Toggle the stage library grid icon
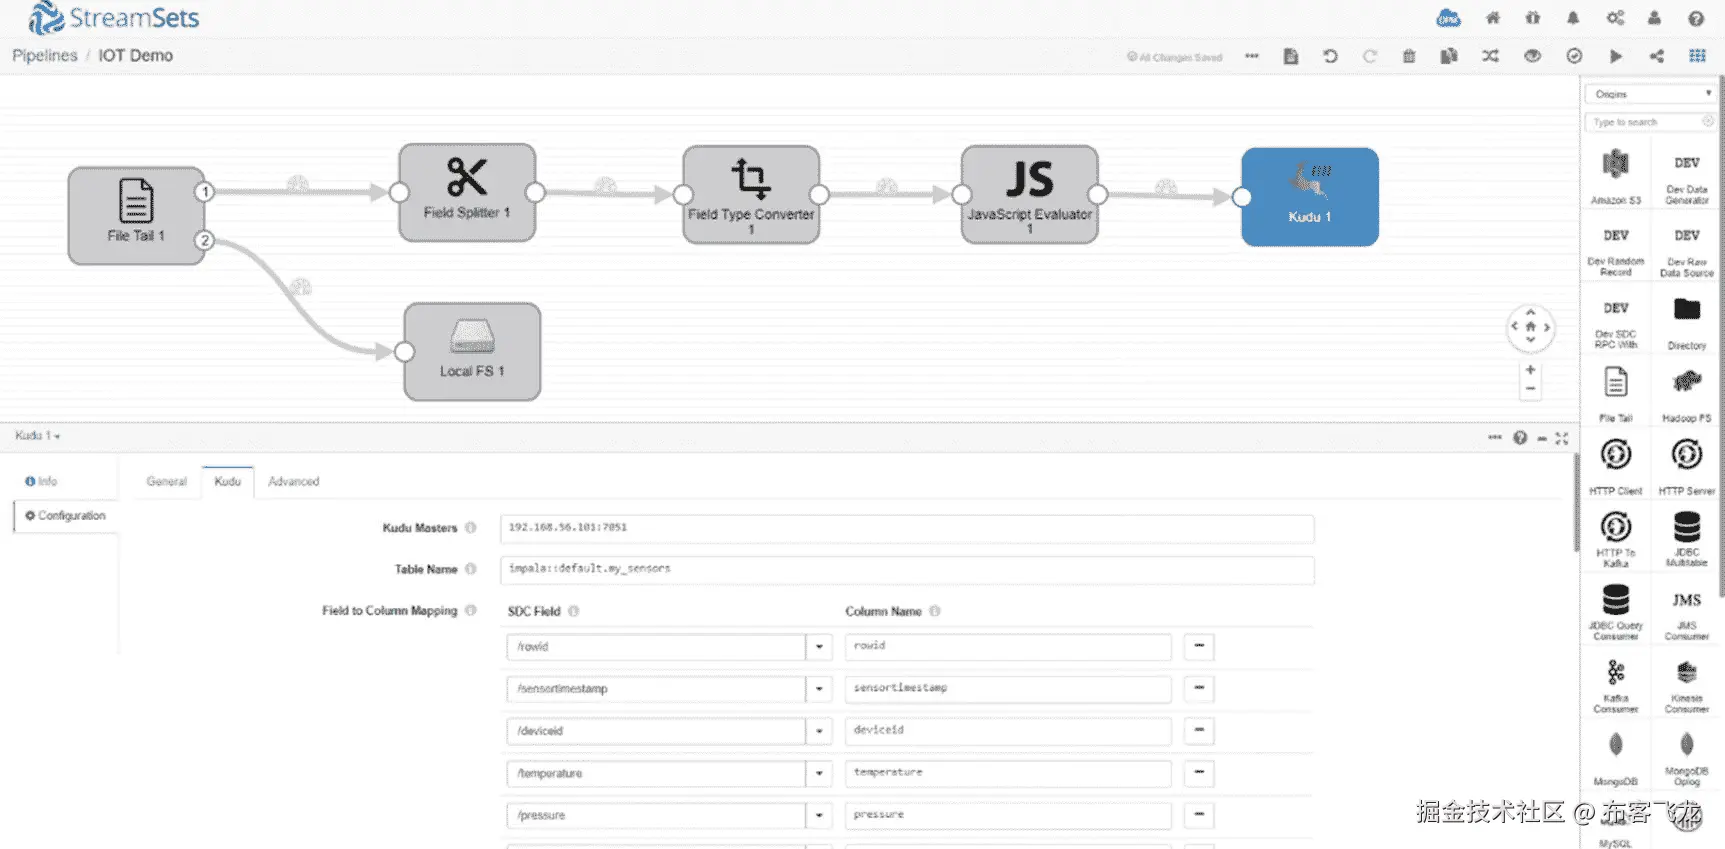This screenshot has width=1725, height=849. (1697, 56)
